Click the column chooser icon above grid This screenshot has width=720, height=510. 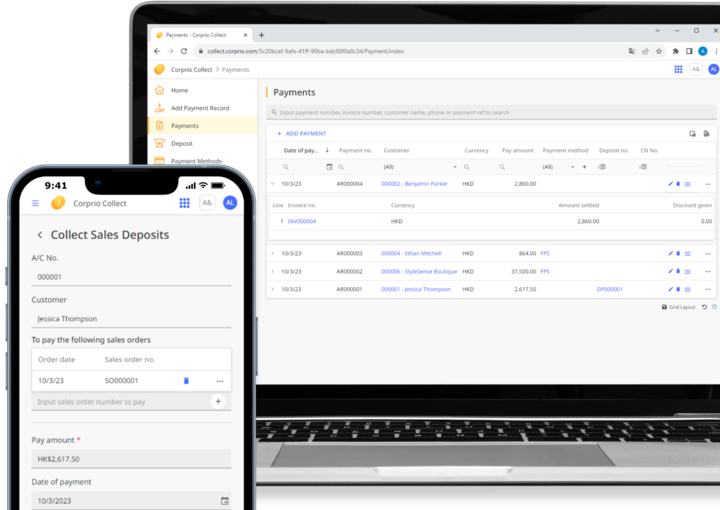(692, 134)
